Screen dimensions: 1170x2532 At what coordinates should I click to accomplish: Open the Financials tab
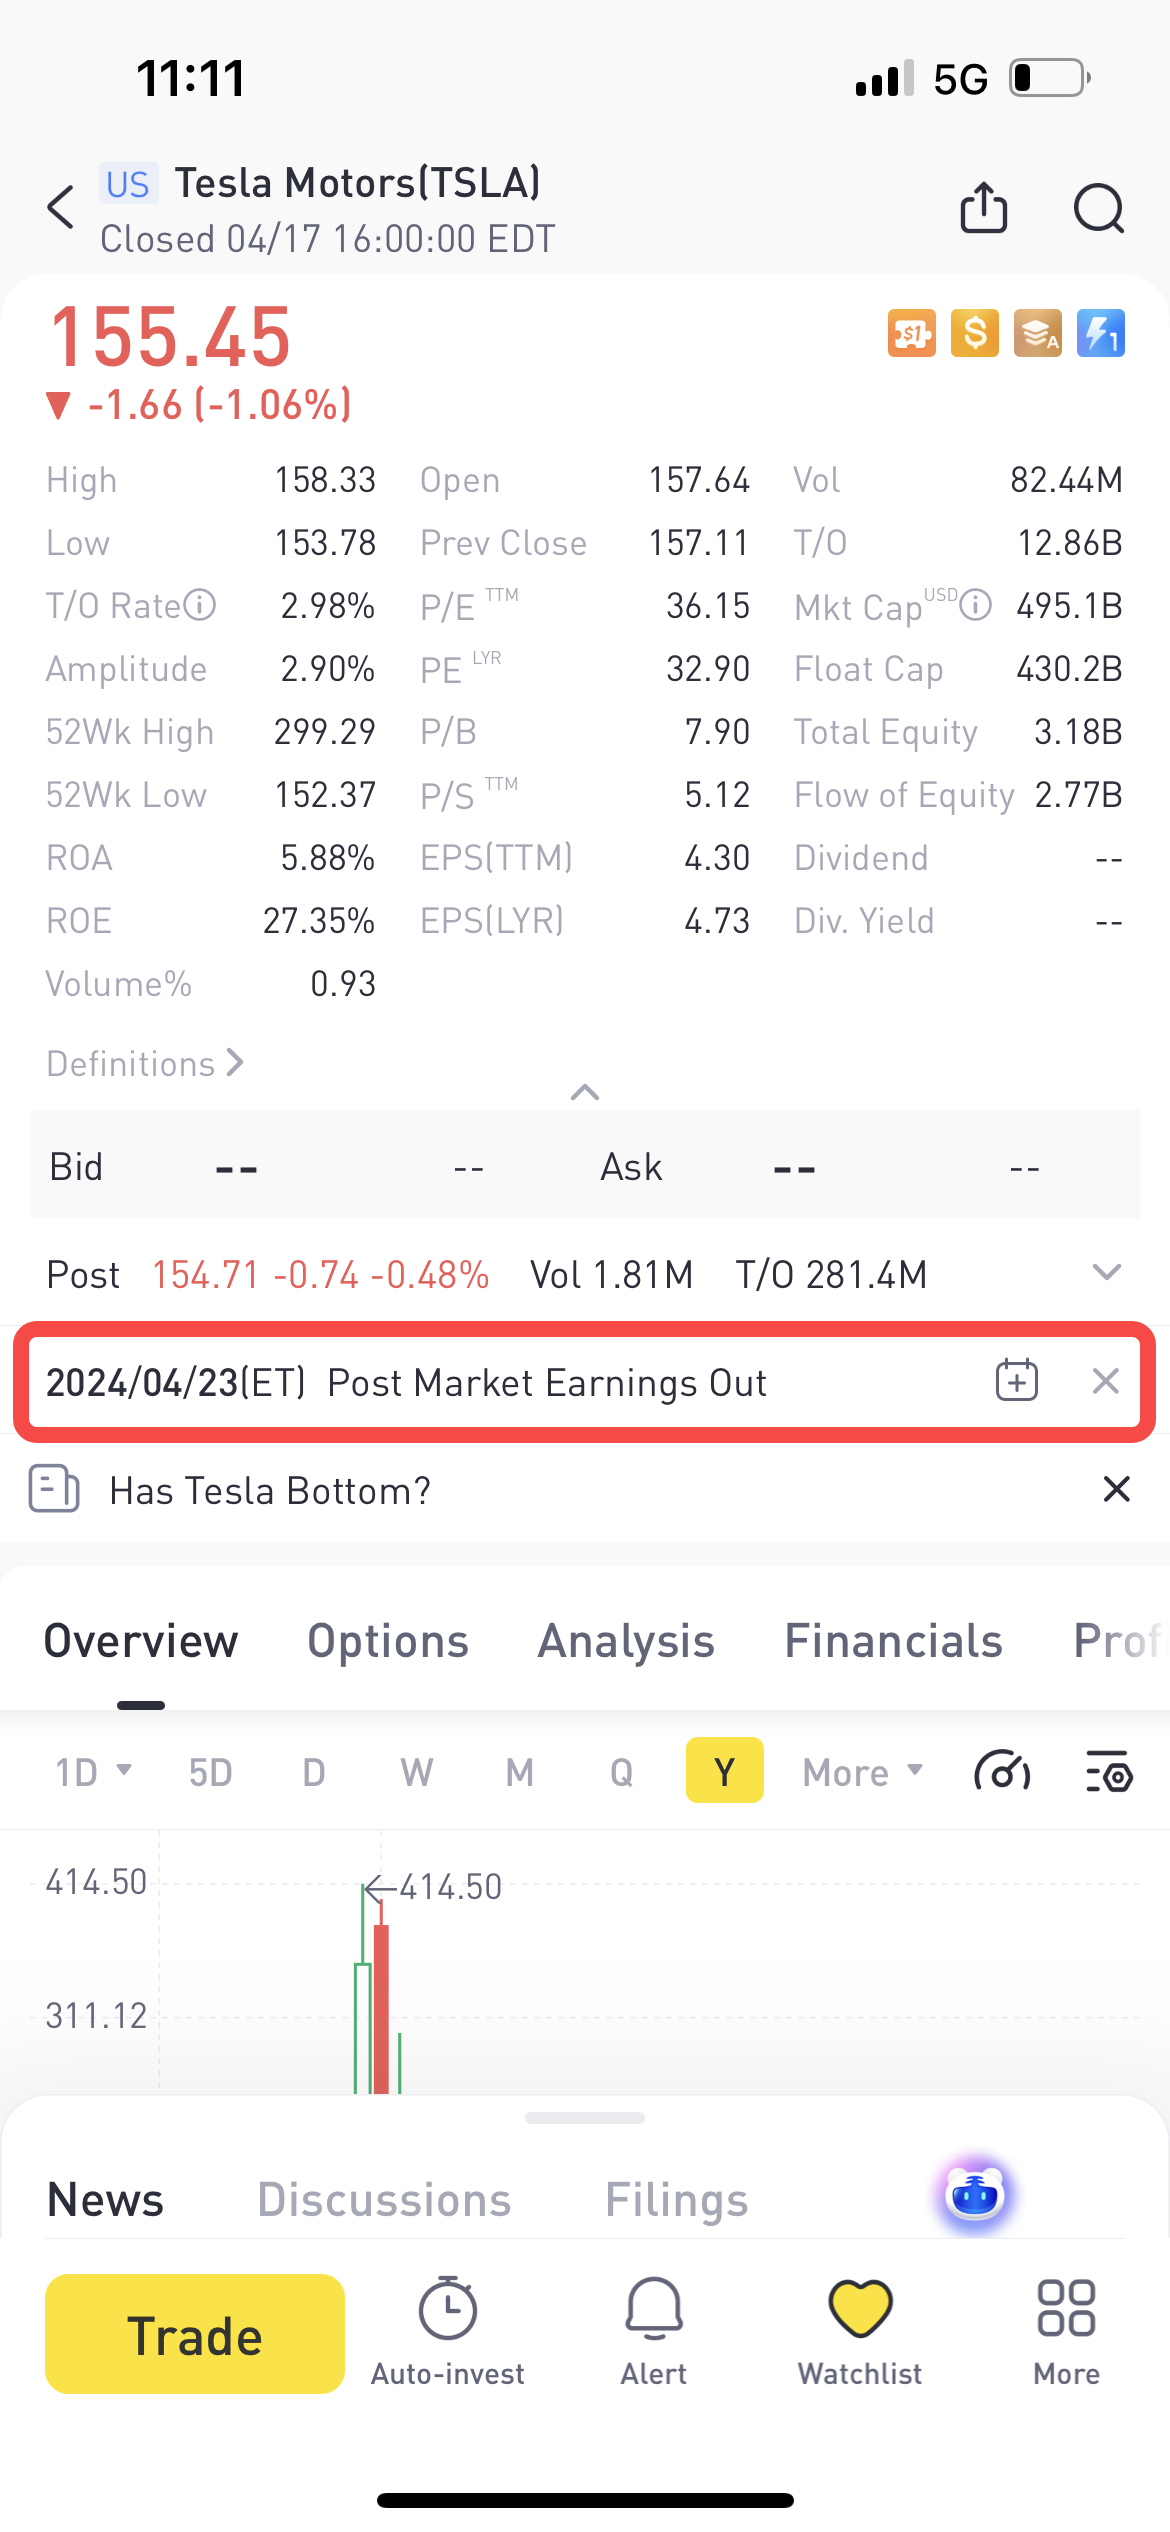[x=893, y=1641]
